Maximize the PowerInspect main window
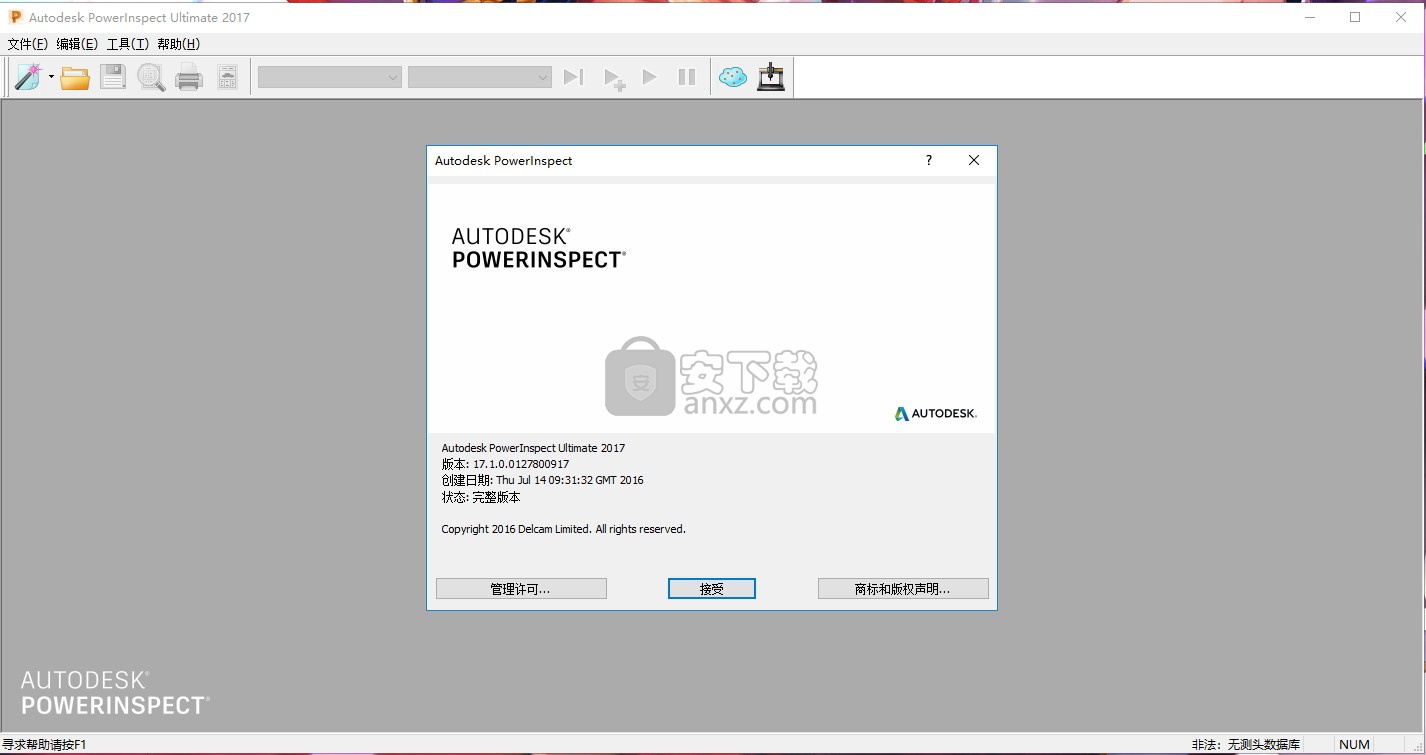This screenshot has width=1426, height=755. [1355, 17]
